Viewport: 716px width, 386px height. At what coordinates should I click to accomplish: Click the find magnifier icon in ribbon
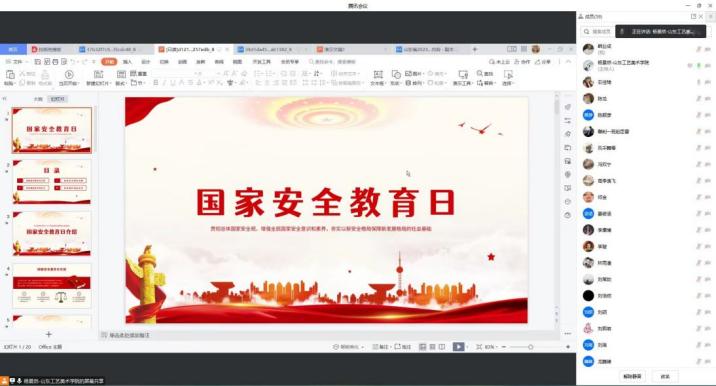(x=480, y=73)
